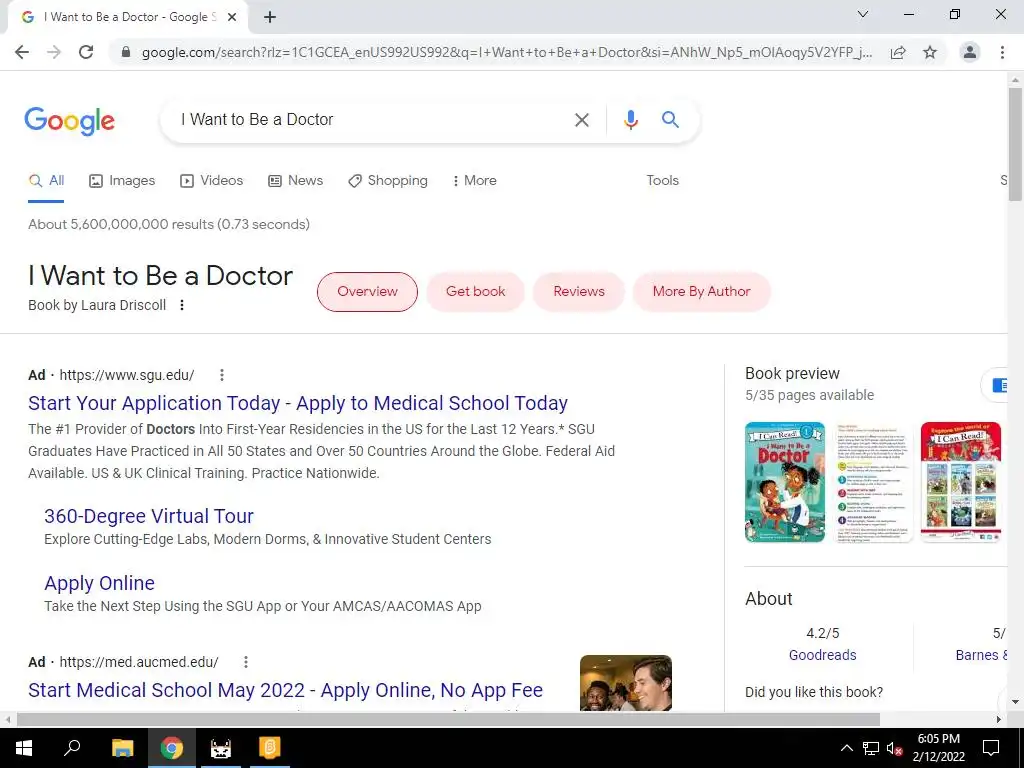Open Chrome three-dot menu
Screen dimensions: 1024x768
pos(1002,52)
